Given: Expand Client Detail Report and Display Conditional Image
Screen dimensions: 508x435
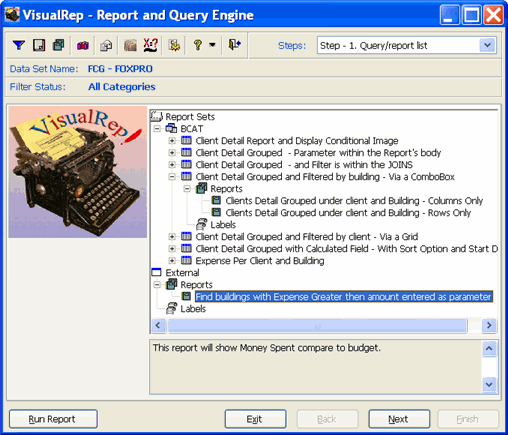Looking at the screenshot, I should tap(172, 141).
